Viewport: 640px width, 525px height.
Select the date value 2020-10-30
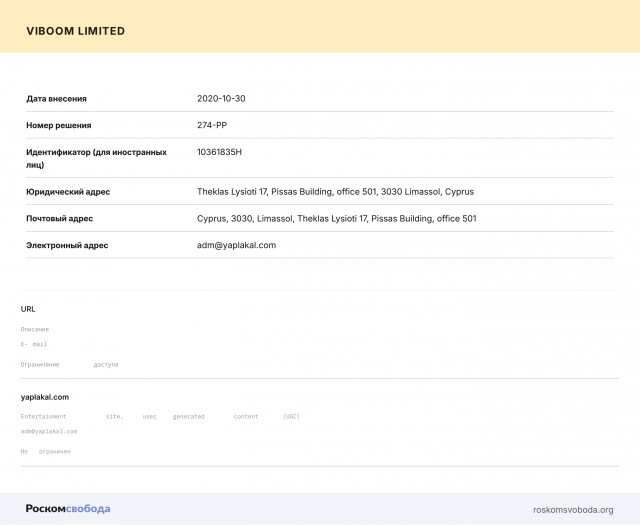point(221,98)
